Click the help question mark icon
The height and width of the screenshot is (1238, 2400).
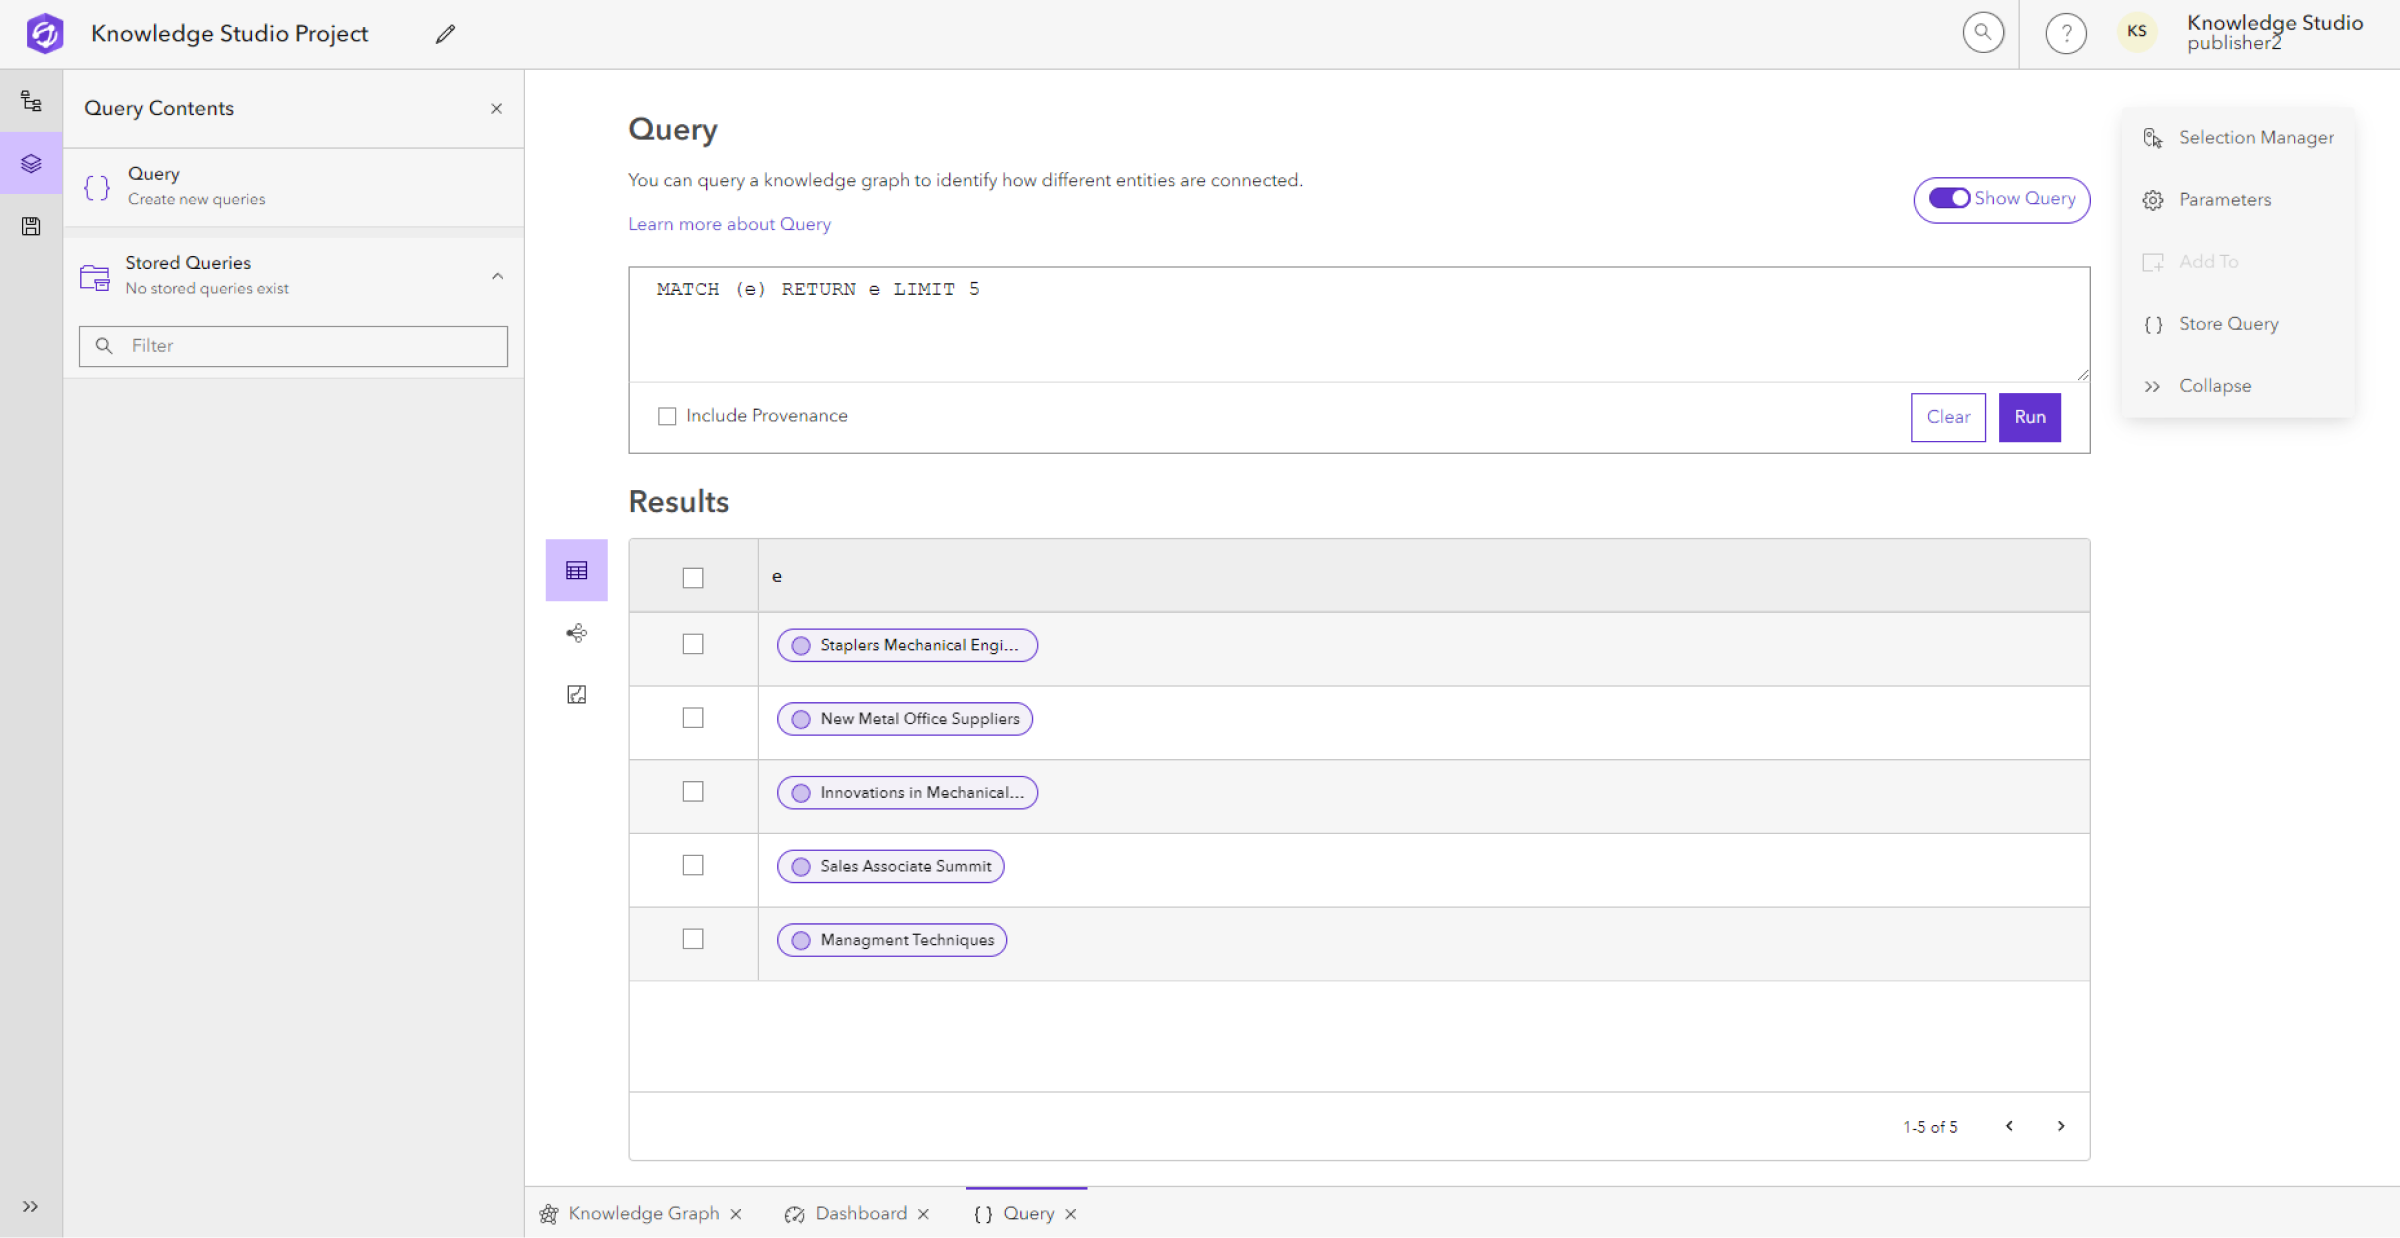coord(2065,32)
